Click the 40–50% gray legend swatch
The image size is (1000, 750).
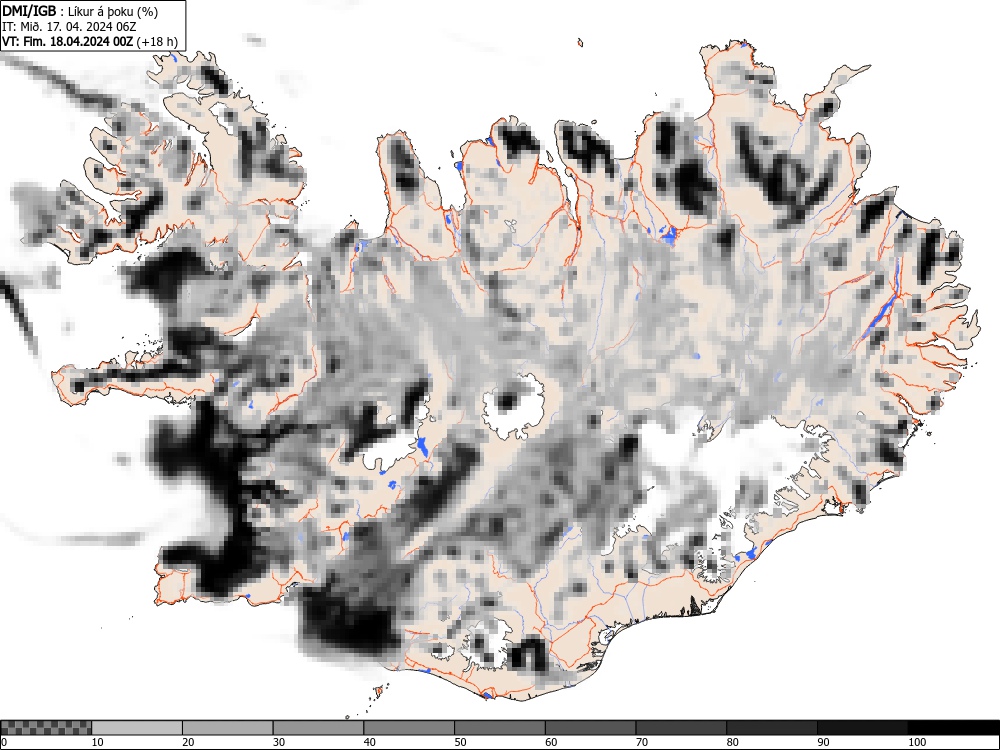point(409,728)
